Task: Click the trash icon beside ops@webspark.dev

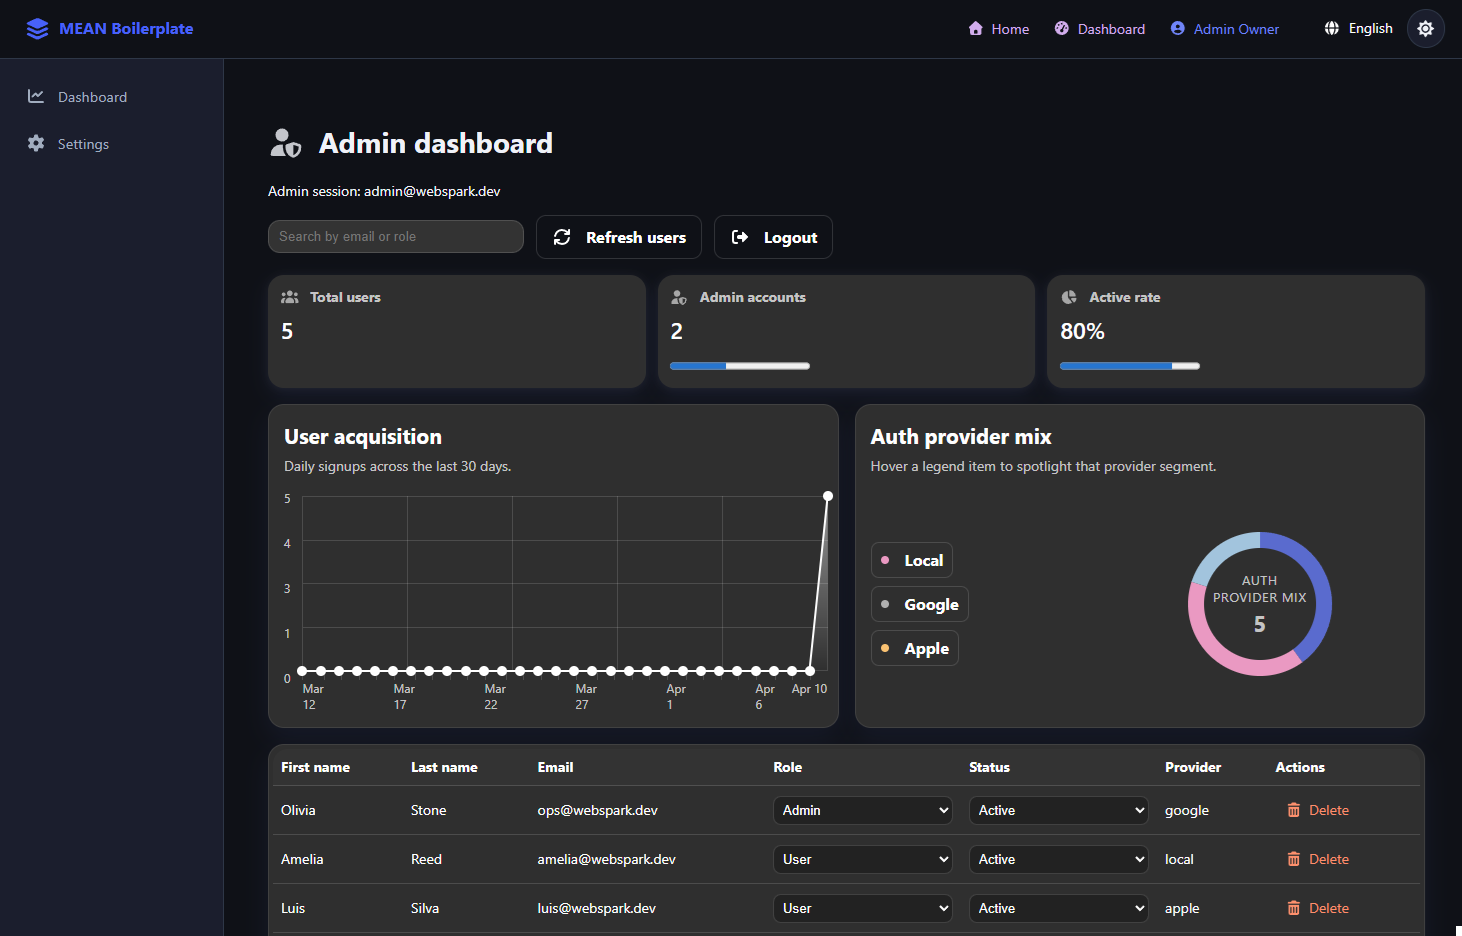Action: [1294, 810]
